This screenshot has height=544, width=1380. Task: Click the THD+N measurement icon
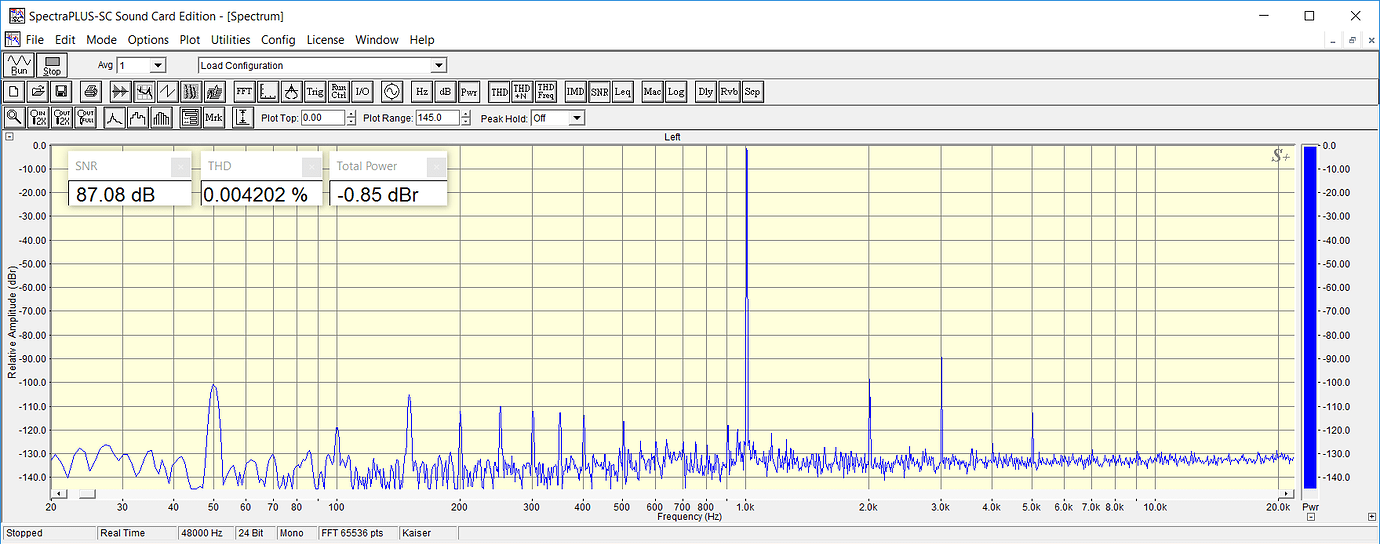point(521,92)
